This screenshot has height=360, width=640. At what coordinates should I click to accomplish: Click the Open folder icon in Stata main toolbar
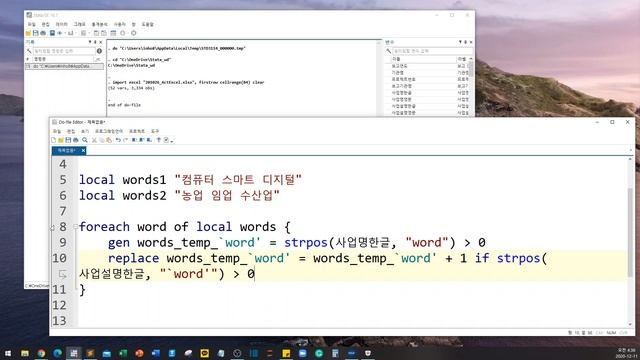(28, 33)
